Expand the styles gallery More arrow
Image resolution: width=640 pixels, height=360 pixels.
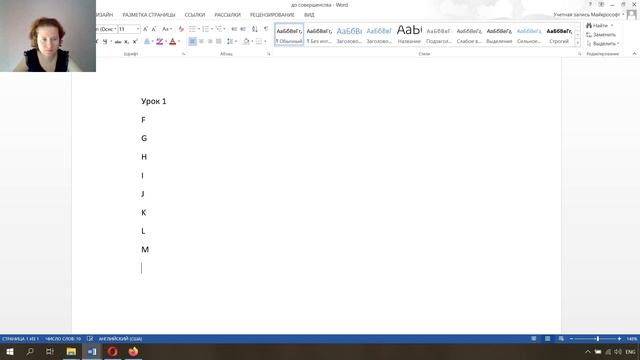(578, 43)
